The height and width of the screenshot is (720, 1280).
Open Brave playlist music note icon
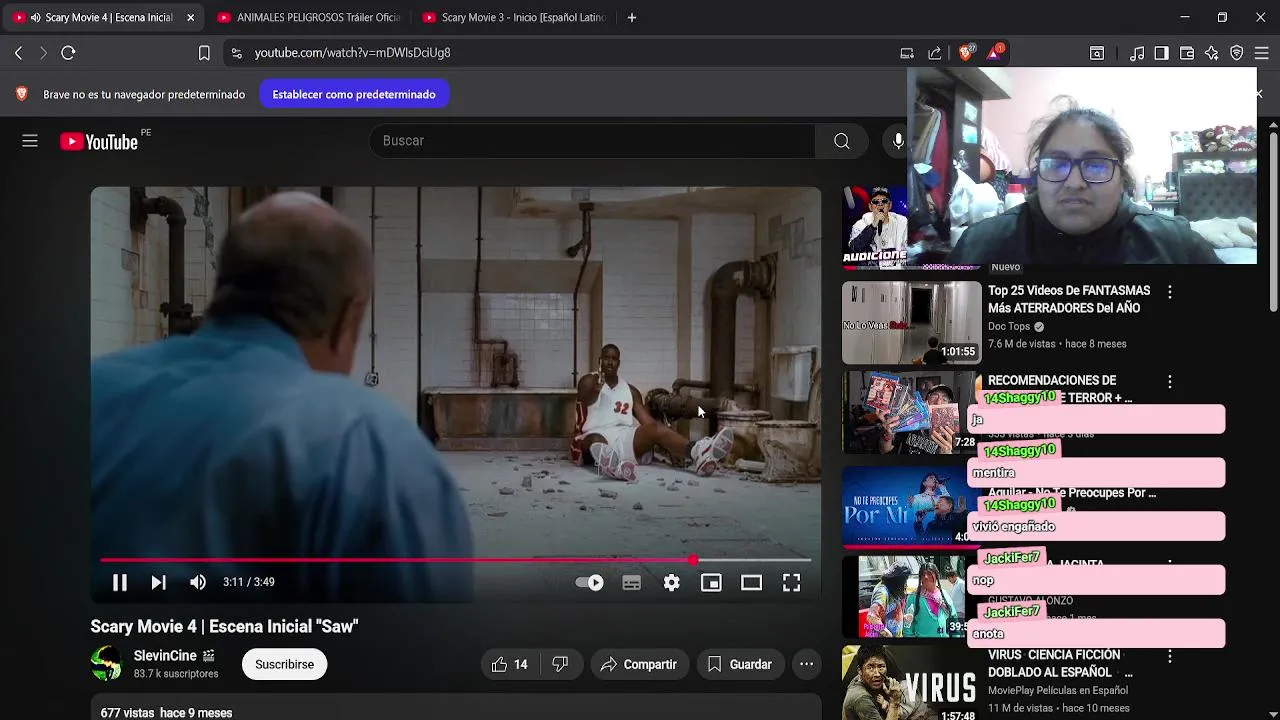coord(1137,53)
